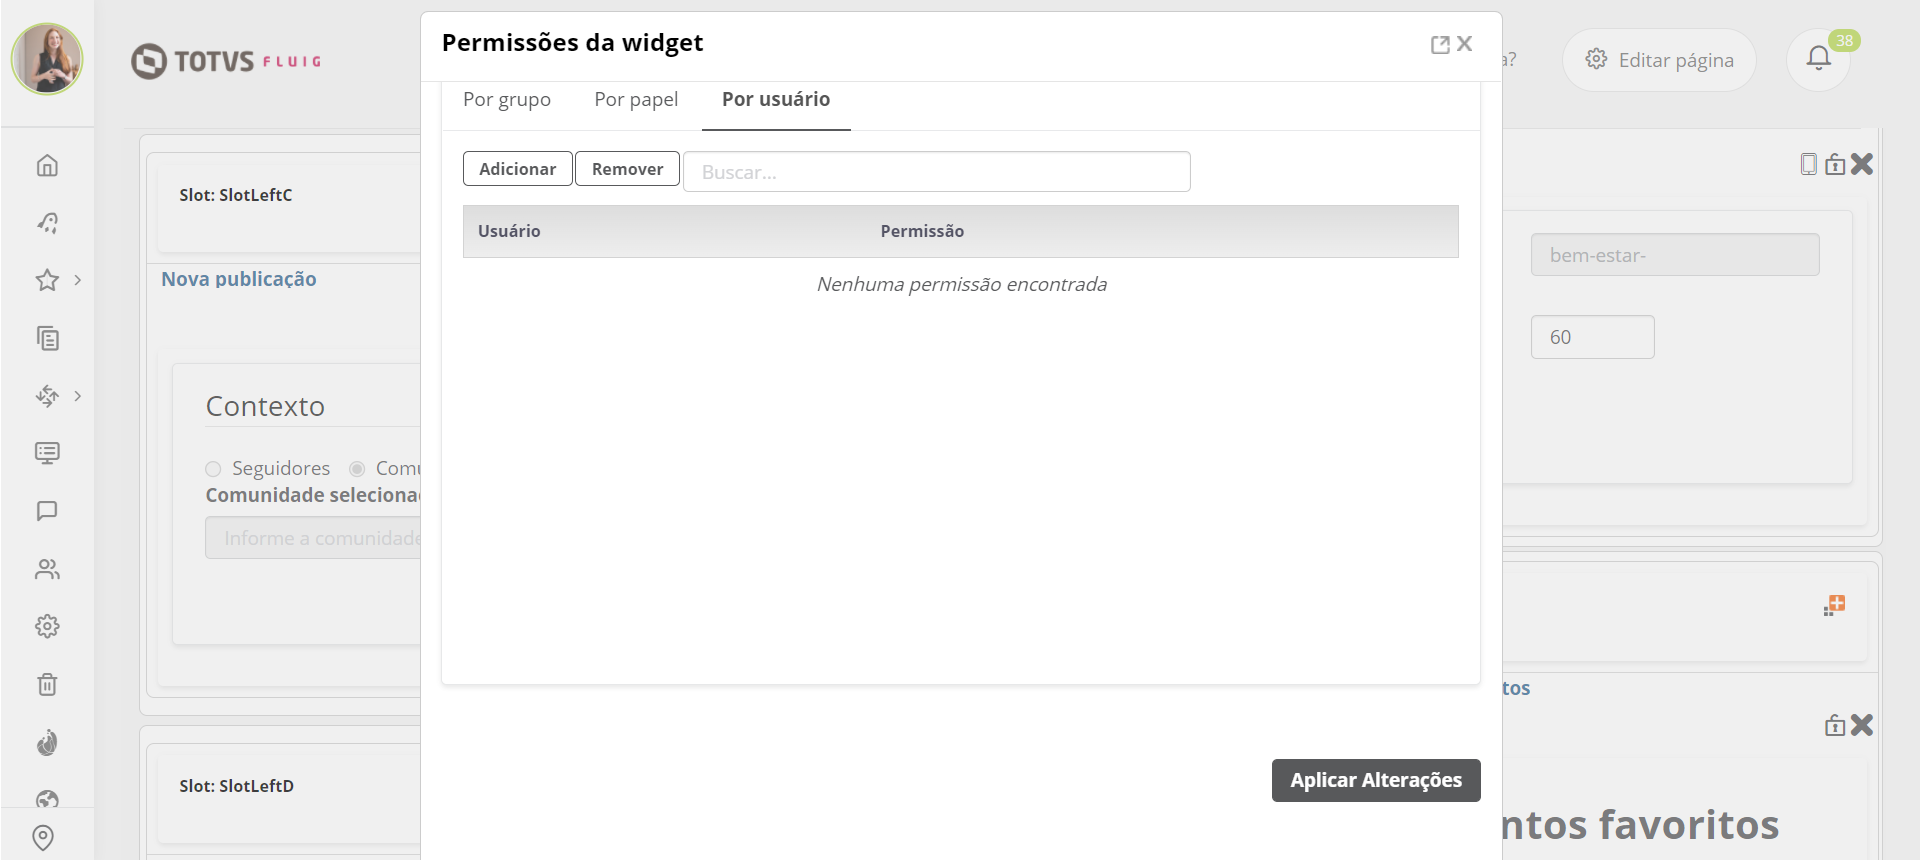Screen dimensions: 1920x860
Task: Click the 38 notifications badge
Action: (1844, 41)
